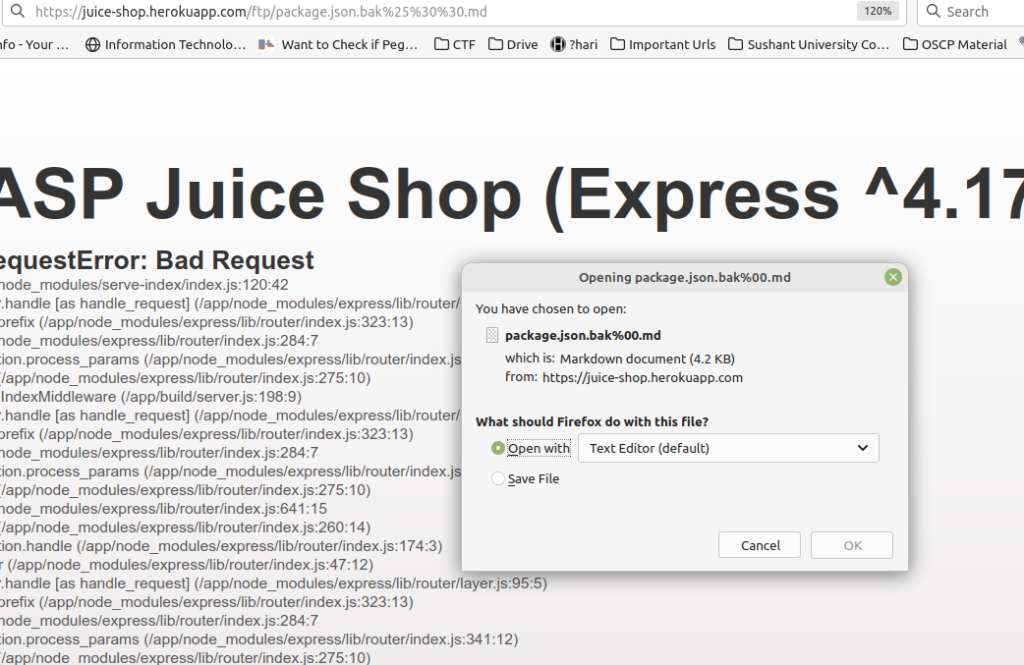Click the package.json.bak%00.md file icon

491,336
